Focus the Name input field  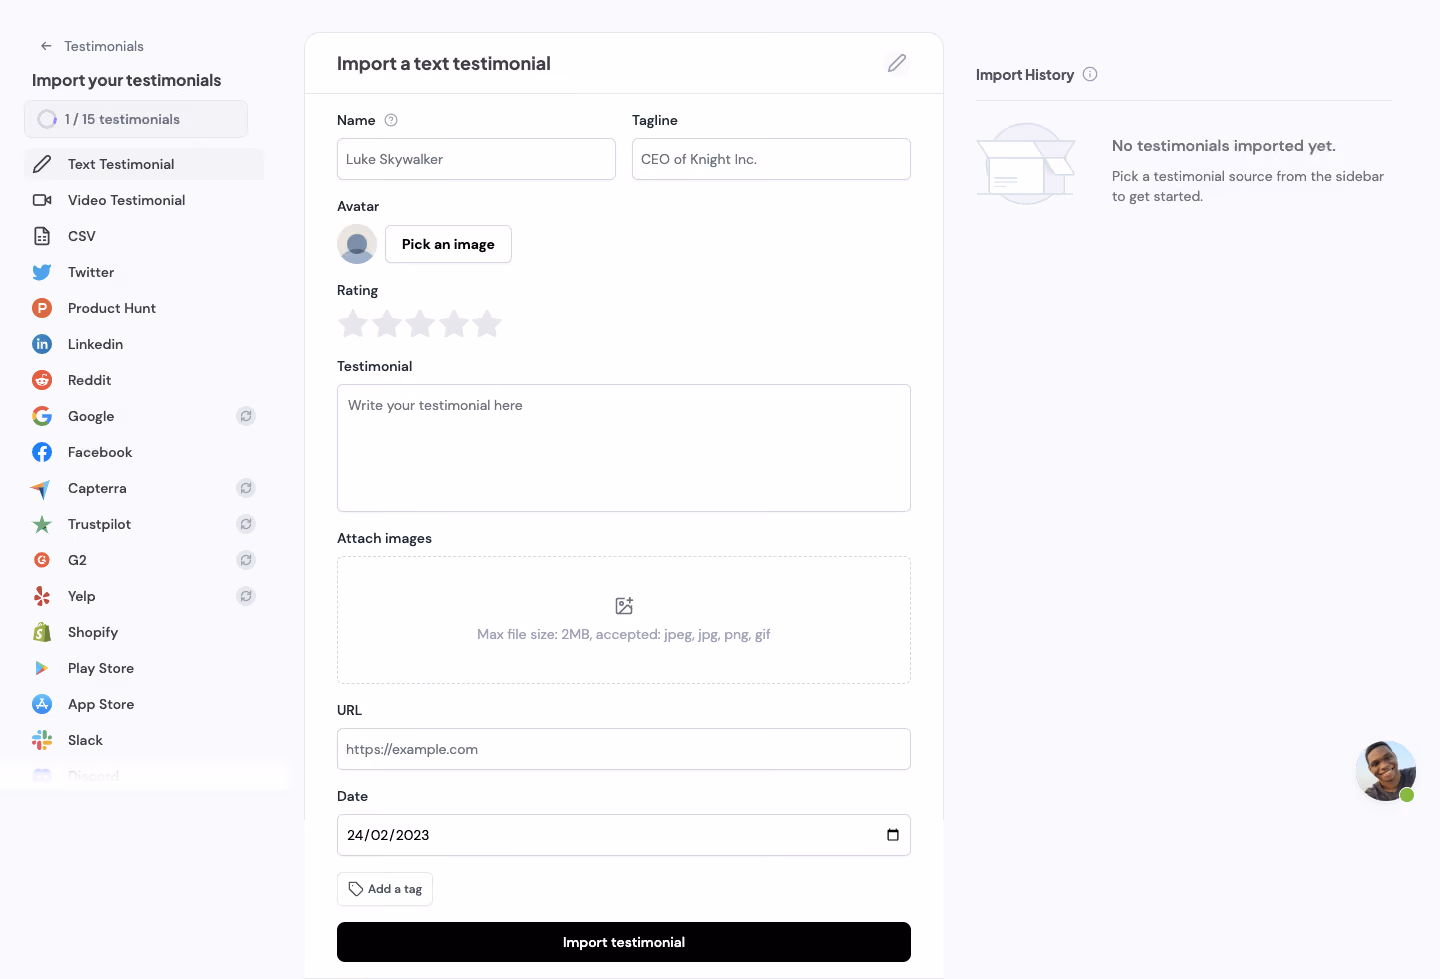[476, 159]
